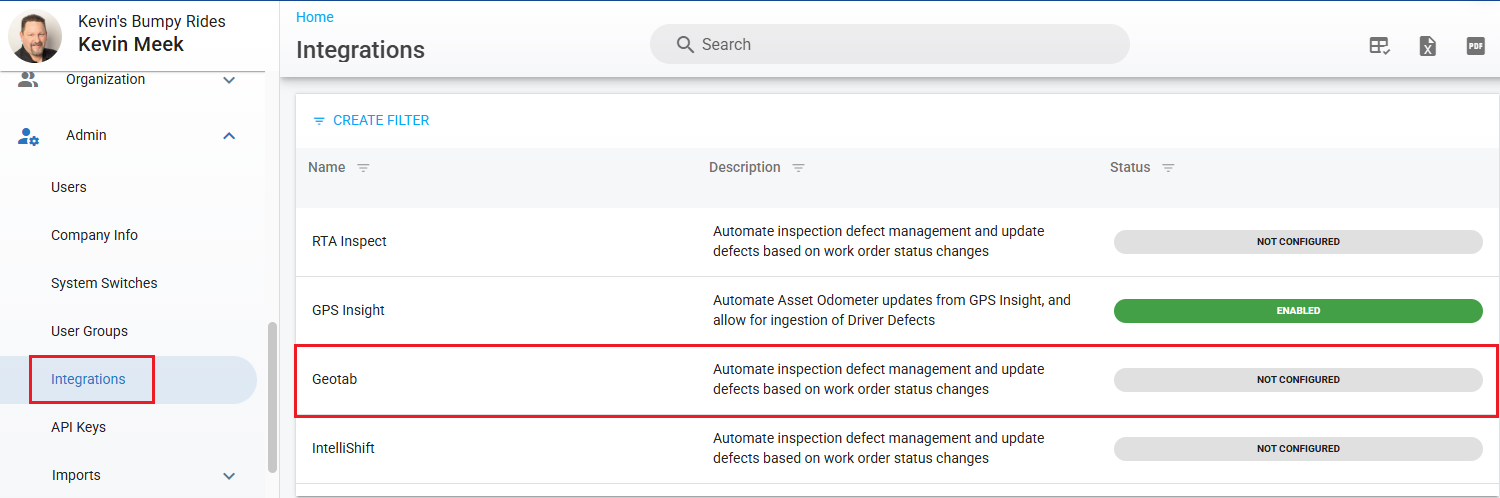The width and height of the screenshot is (1500, 498).
Task: Click the filter icon beside Name column
Action: 363,168
